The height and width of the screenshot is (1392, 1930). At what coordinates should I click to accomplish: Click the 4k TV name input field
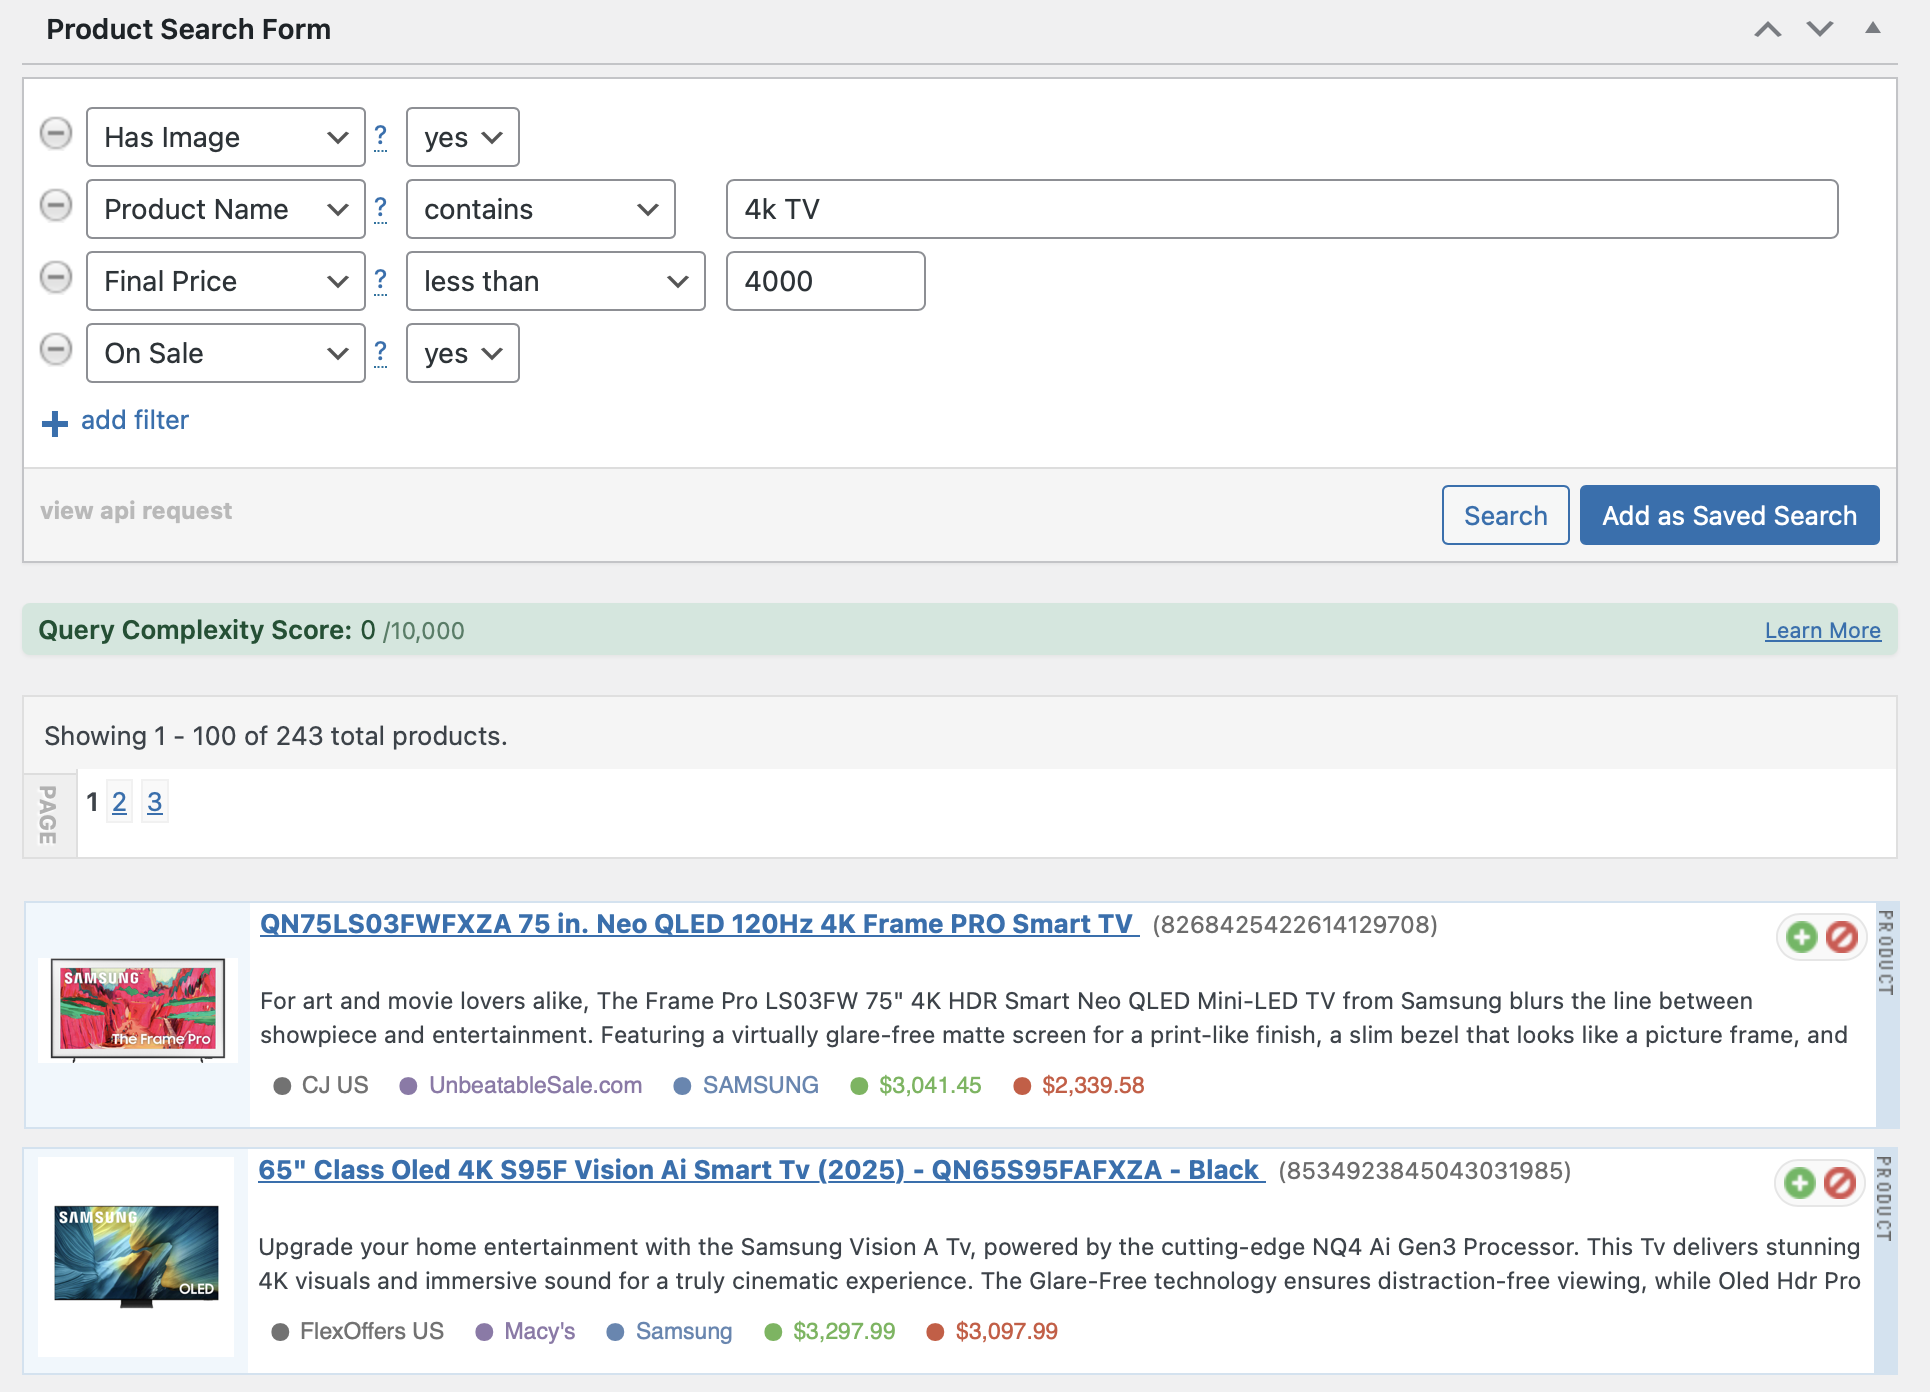click(1281, 209)
